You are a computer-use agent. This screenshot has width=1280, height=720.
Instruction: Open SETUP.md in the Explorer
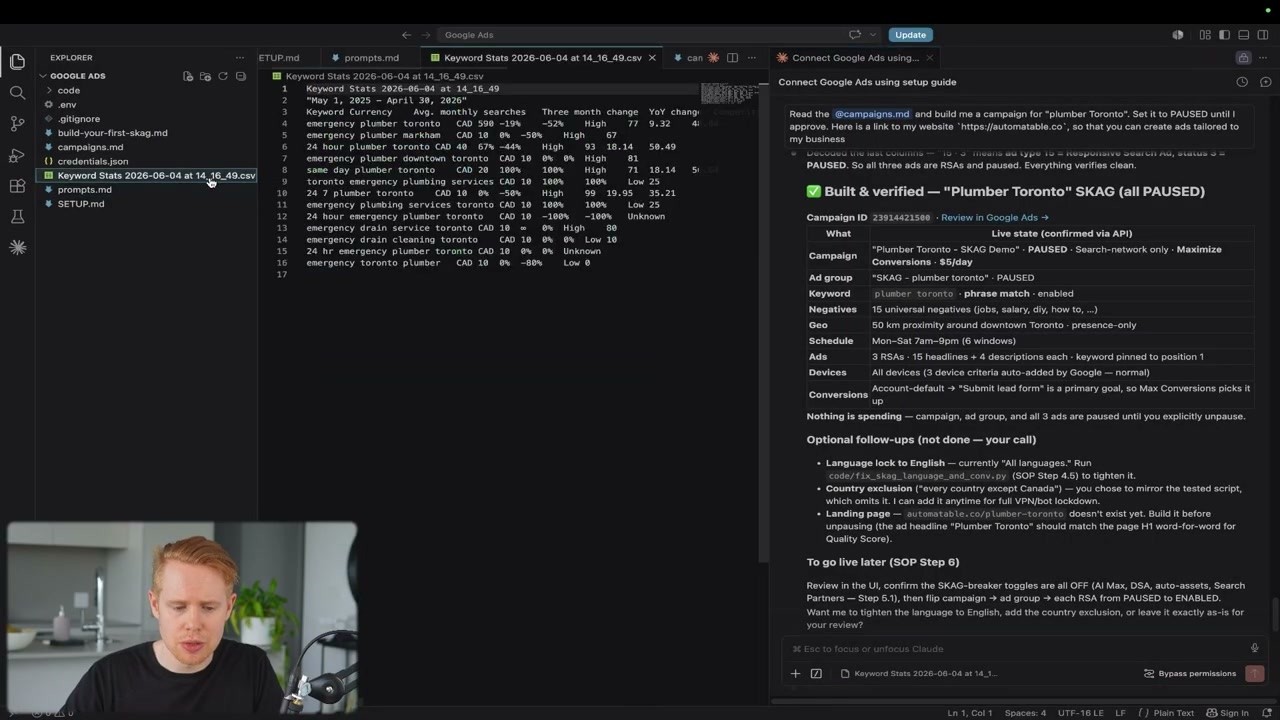pos(80,204)
